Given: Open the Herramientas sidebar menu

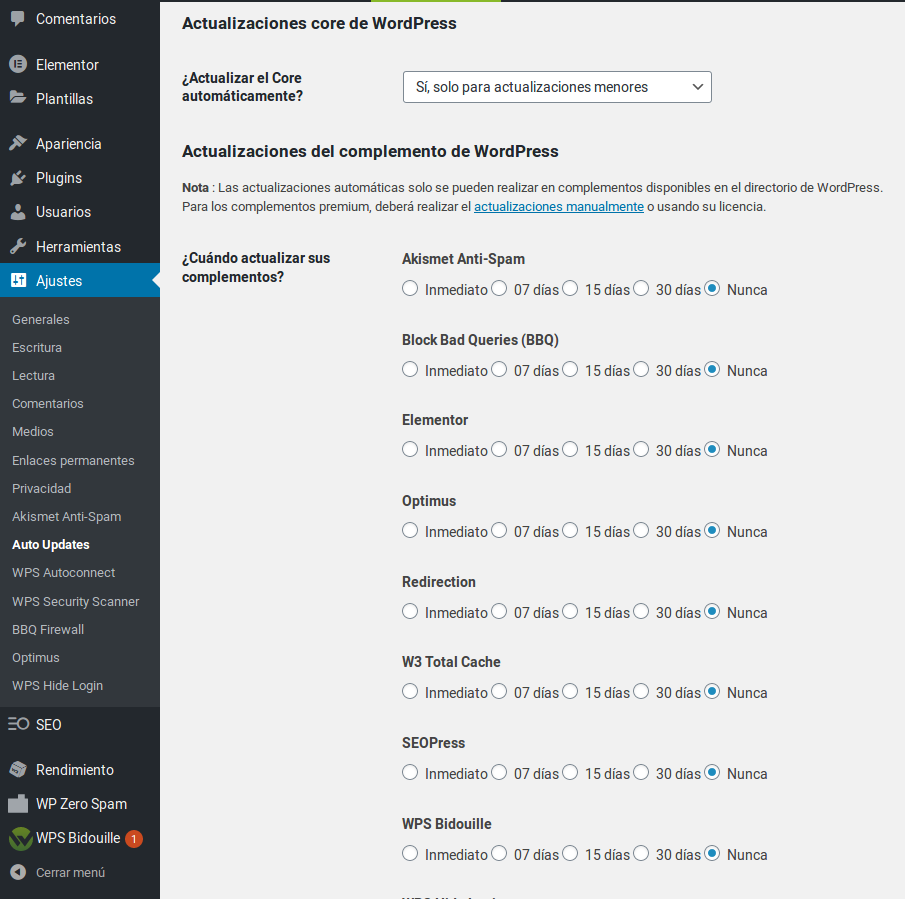Looking at the screenshot, I should click(80, 246).
